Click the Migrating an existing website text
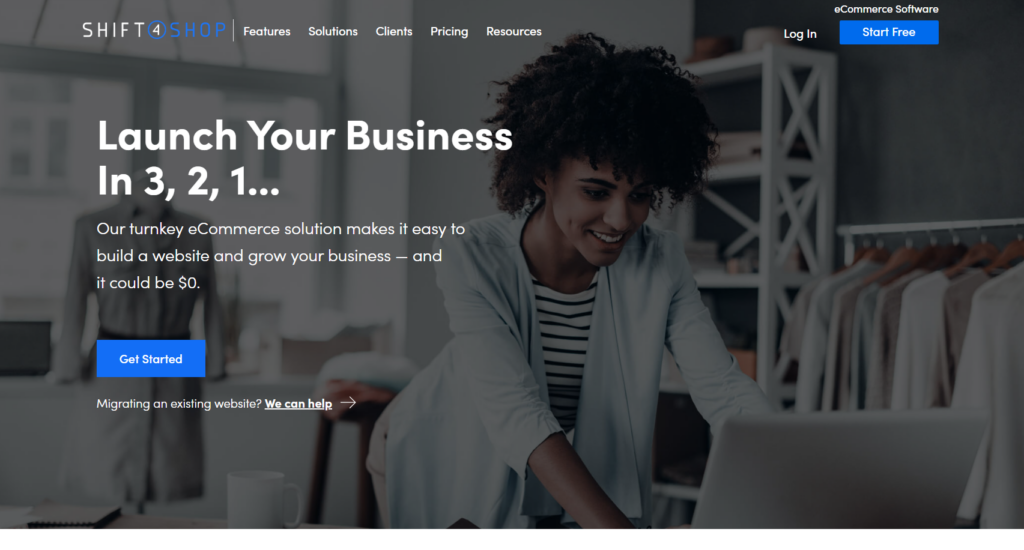Screen dimensions: 1024x550 178,404
